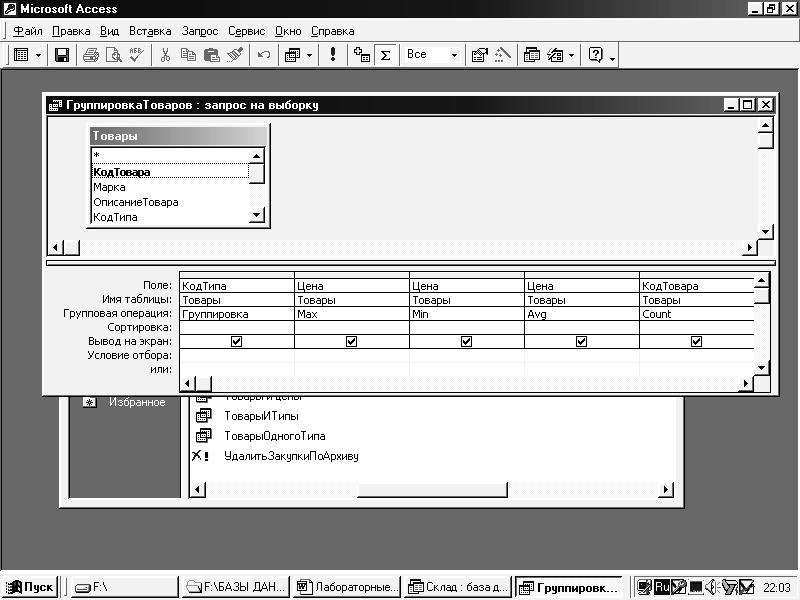Show the Database Window icon
Image resolution: width=800 pixels, height=600 pixels.
coord(532,55)
